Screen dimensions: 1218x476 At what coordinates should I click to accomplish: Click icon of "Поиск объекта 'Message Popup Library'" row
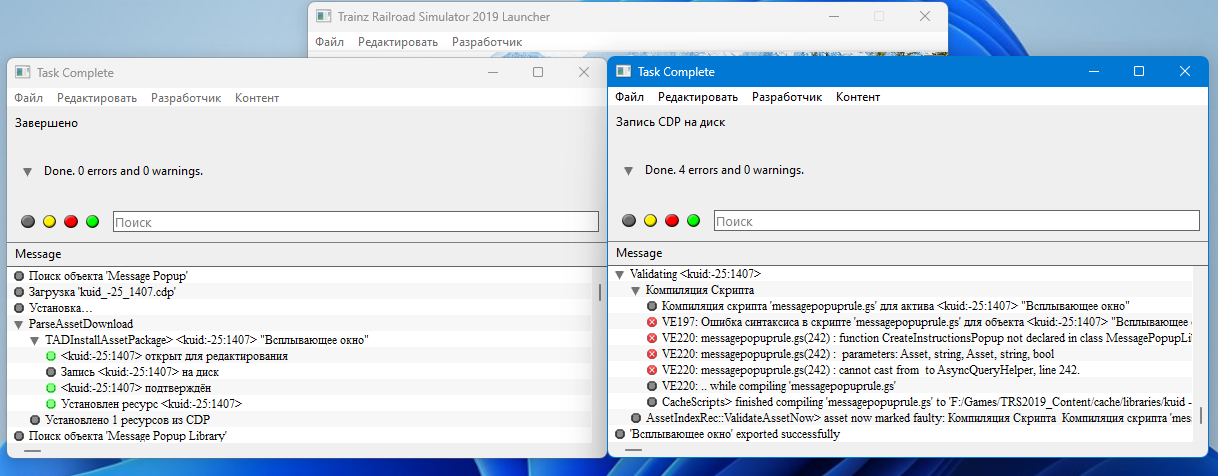coord(20,436)
